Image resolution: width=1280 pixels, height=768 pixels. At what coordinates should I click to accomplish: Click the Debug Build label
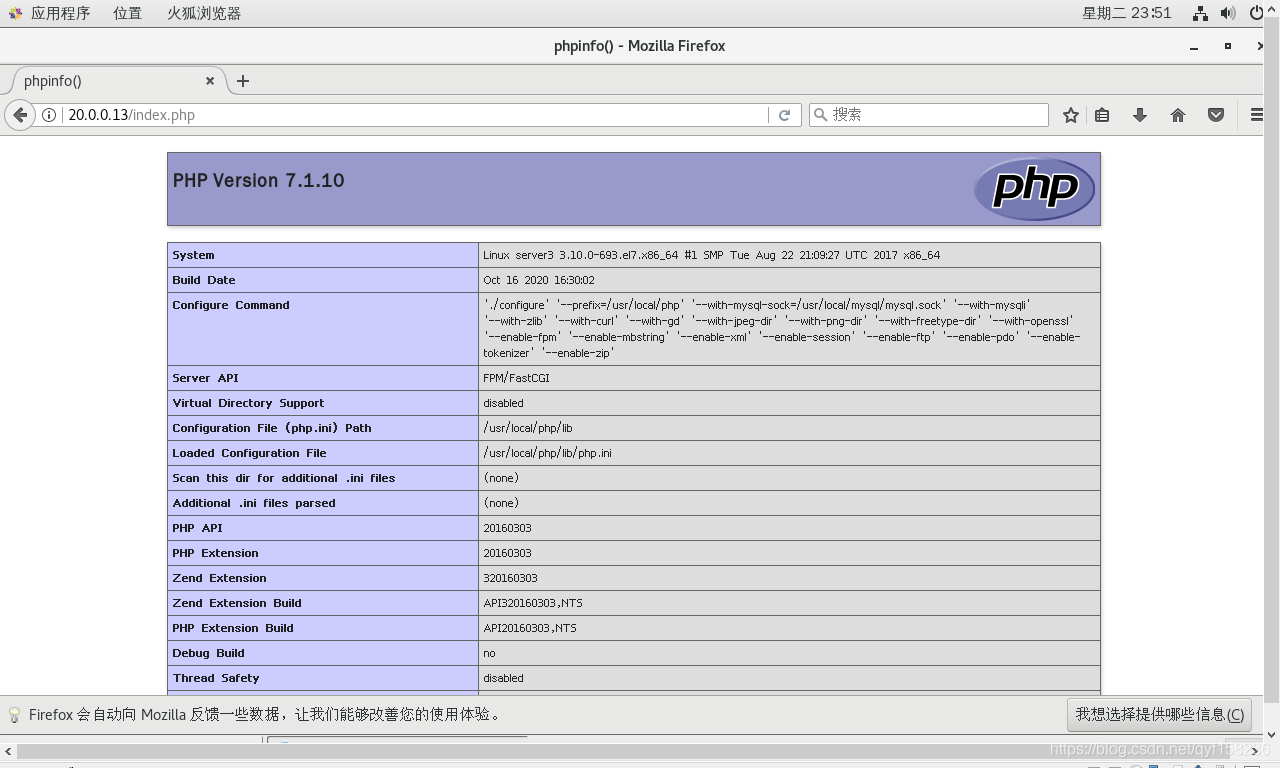(208, 653)
